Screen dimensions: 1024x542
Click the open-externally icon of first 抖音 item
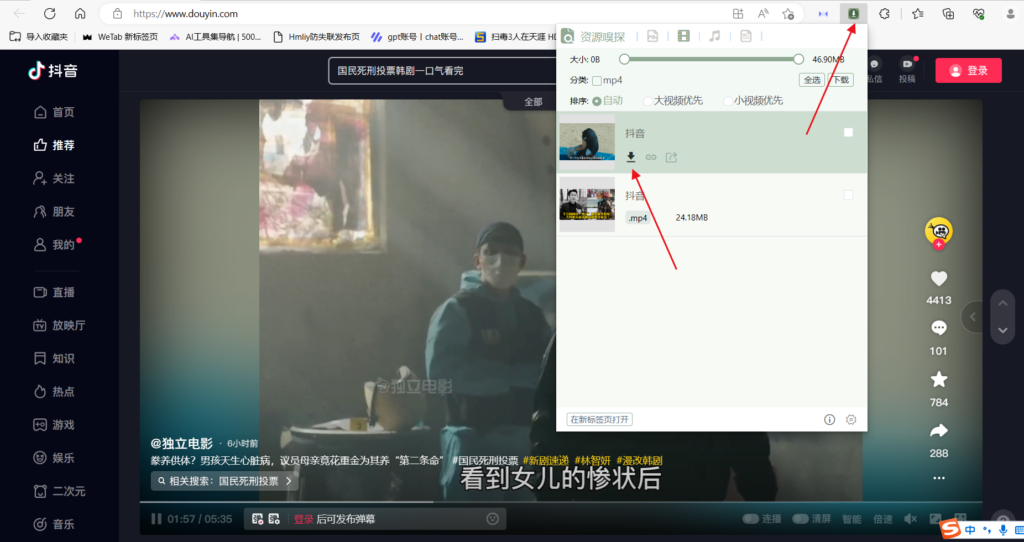point(671,157)
